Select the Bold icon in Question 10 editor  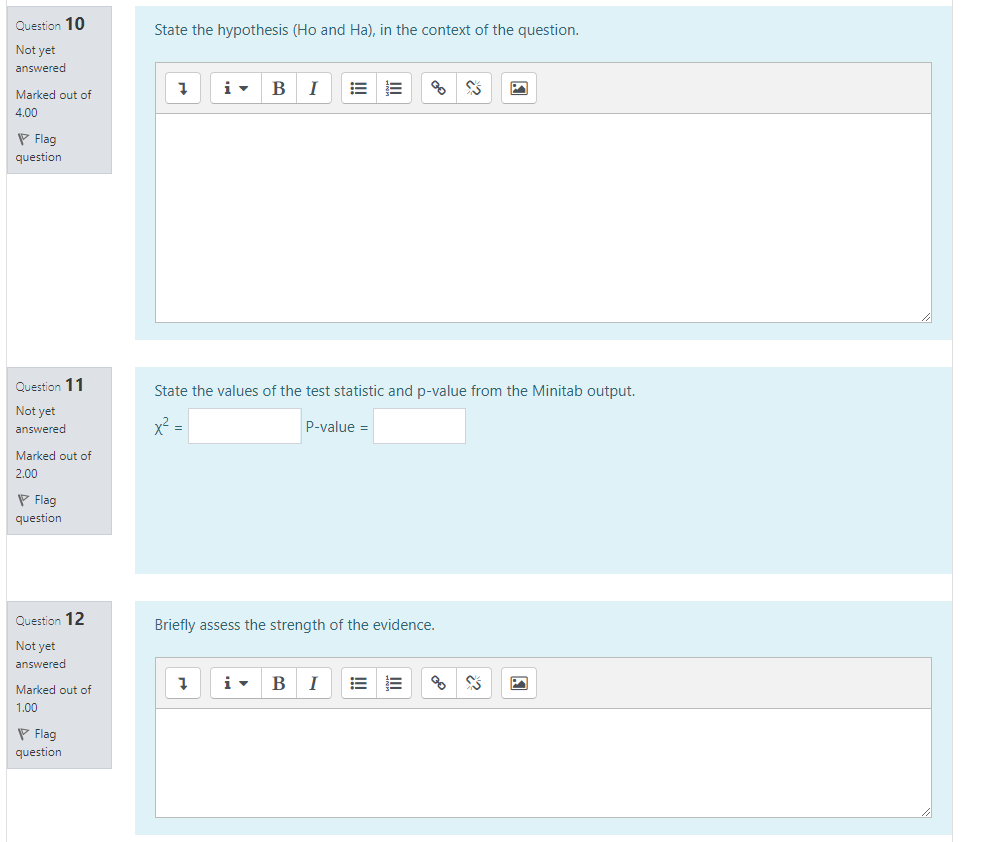tap(278, 88)
